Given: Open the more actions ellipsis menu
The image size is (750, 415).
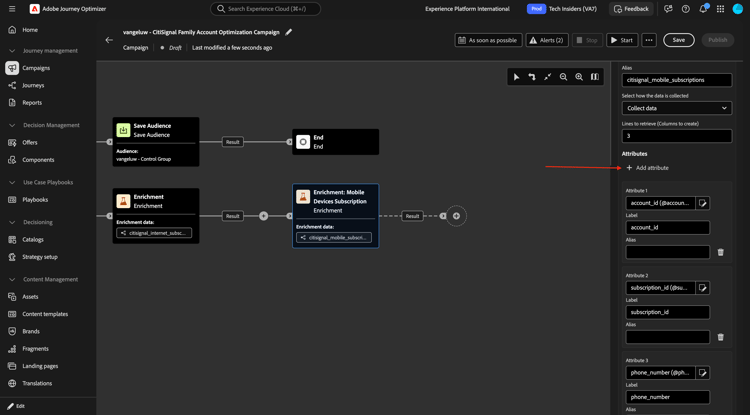Looking at the screenshot, I should pyautogui.click(x=649, y=40).
